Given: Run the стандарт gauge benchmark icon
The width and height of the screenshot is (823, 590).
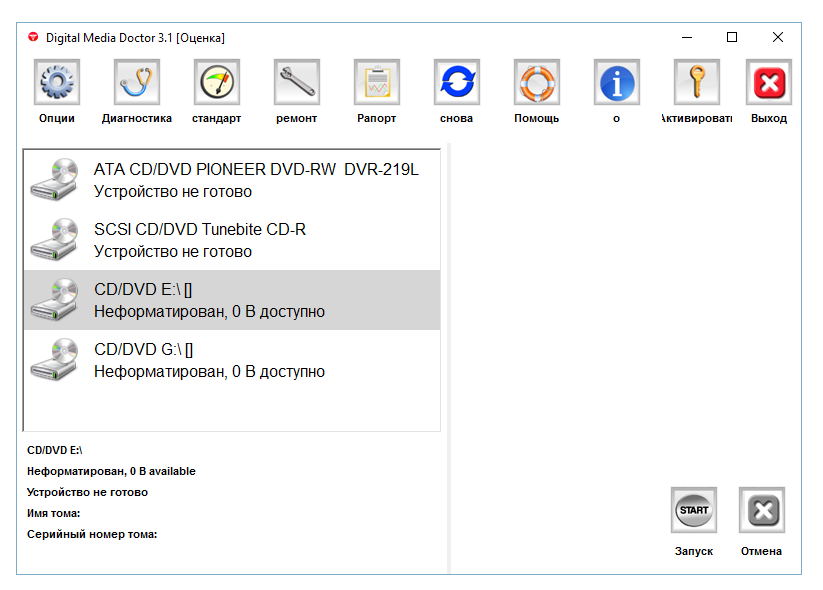Looking at the screenshot, I should click(217, 82).
